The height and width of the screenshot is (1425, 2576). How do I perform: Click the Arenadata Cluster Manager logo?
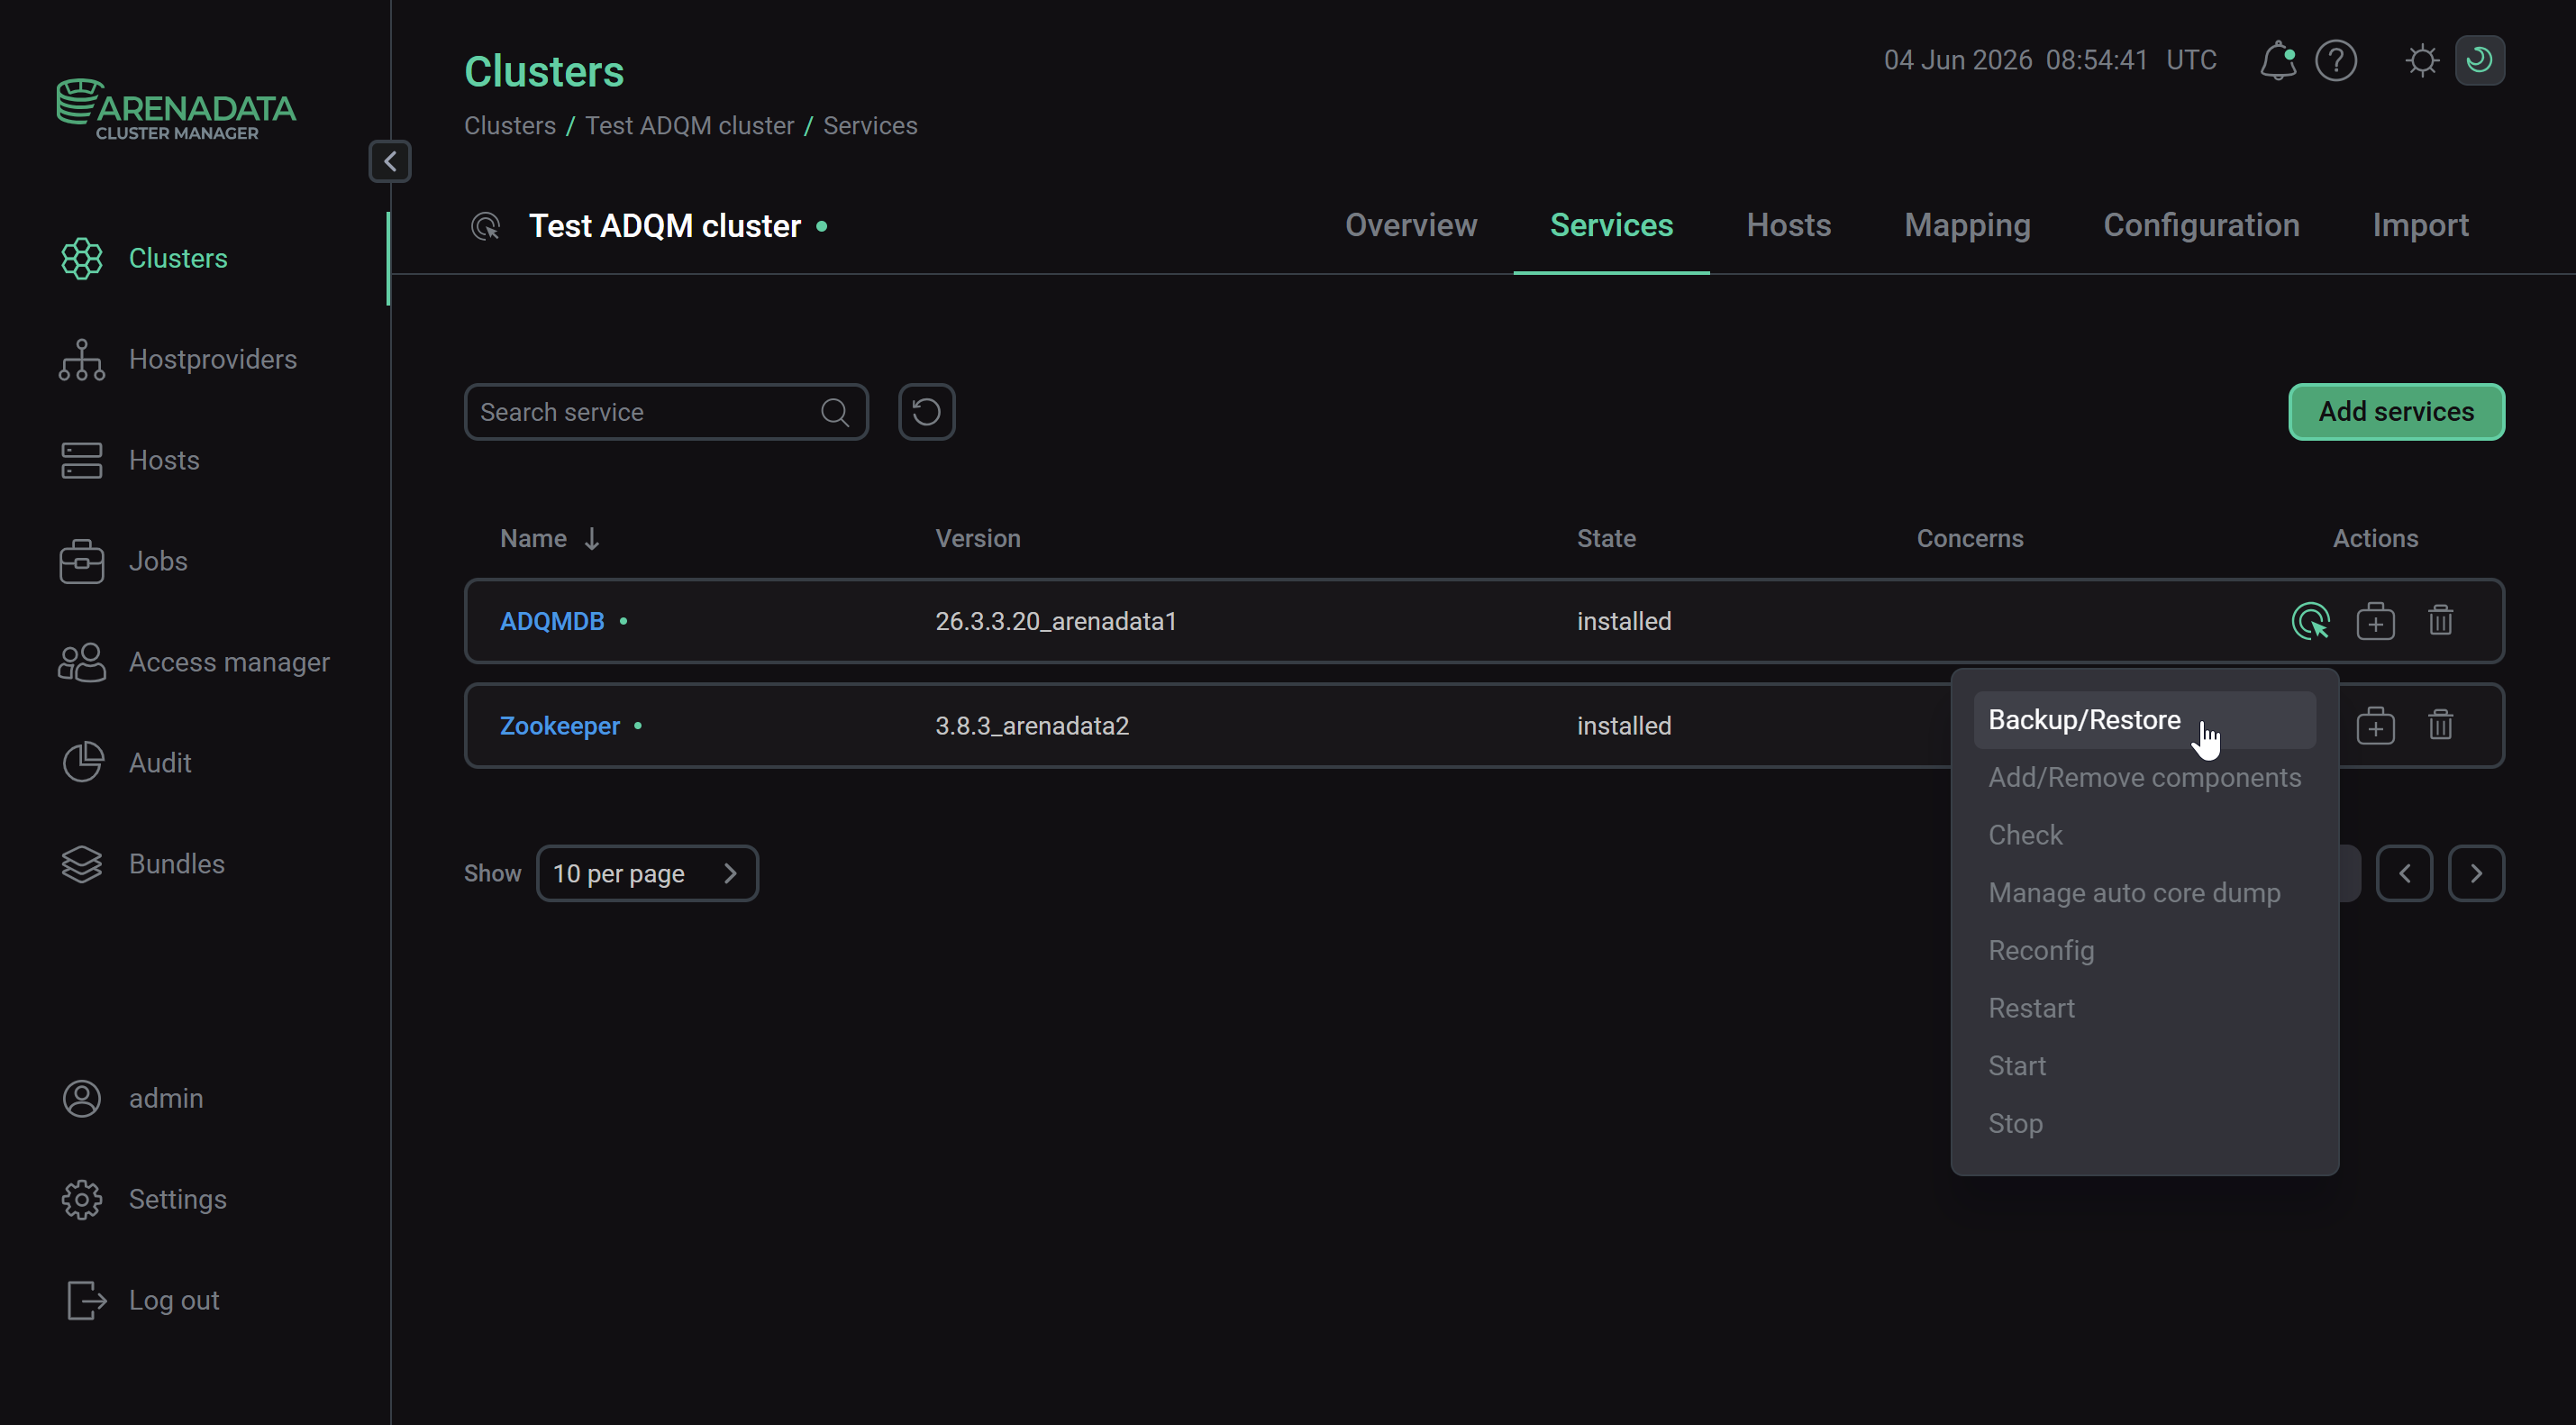176,109
